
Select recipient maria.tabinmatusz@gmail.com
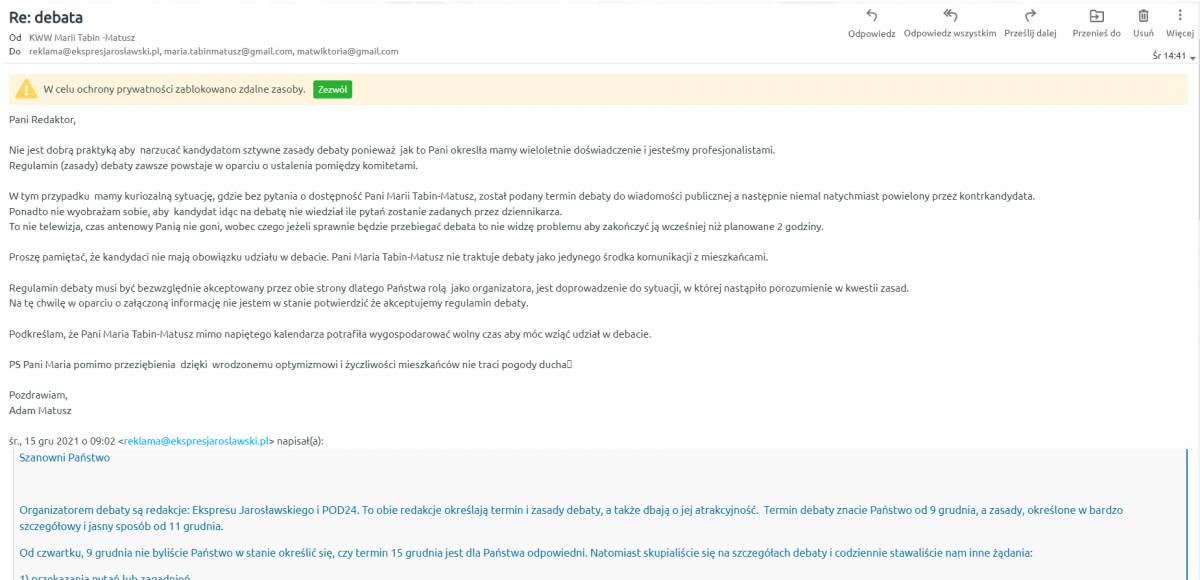coord(229,51)
